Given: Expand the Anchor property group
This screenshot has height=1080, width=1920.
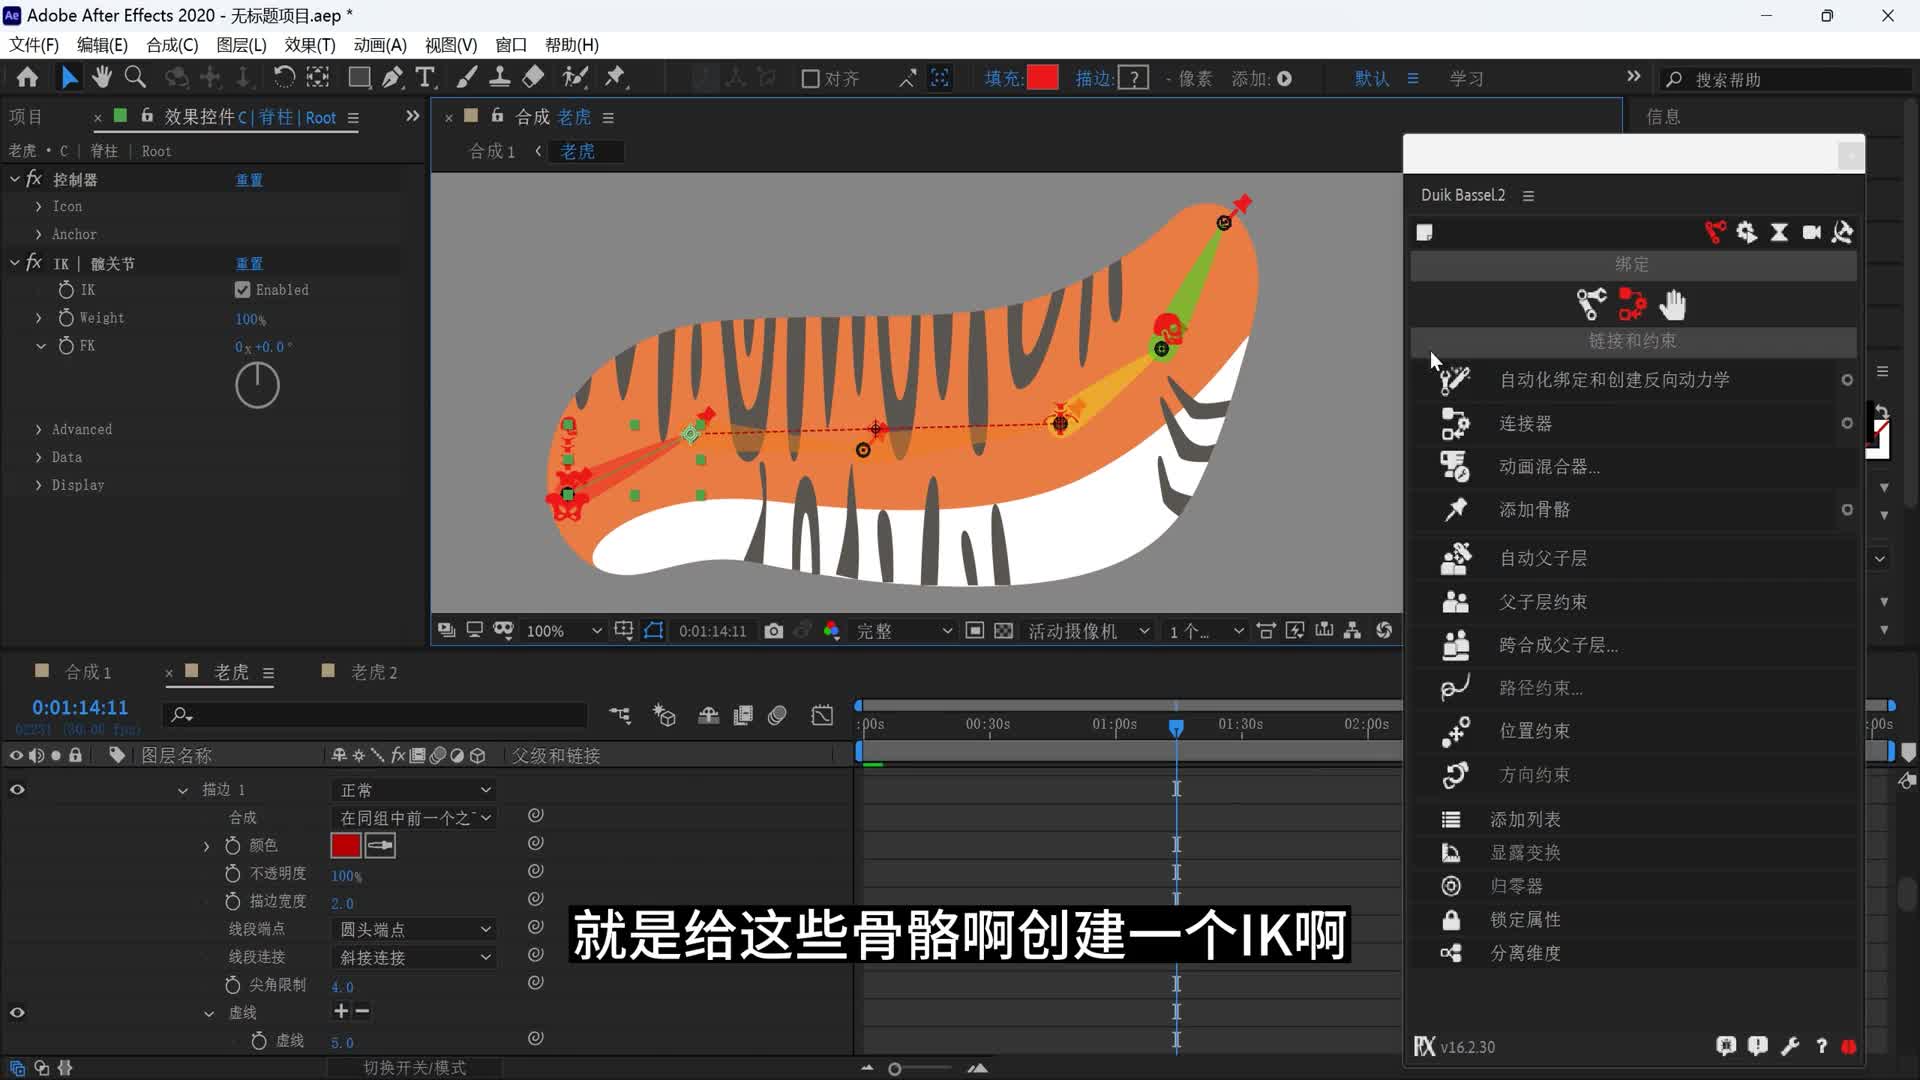Looking at the screenshot, I should coord(39,235).
